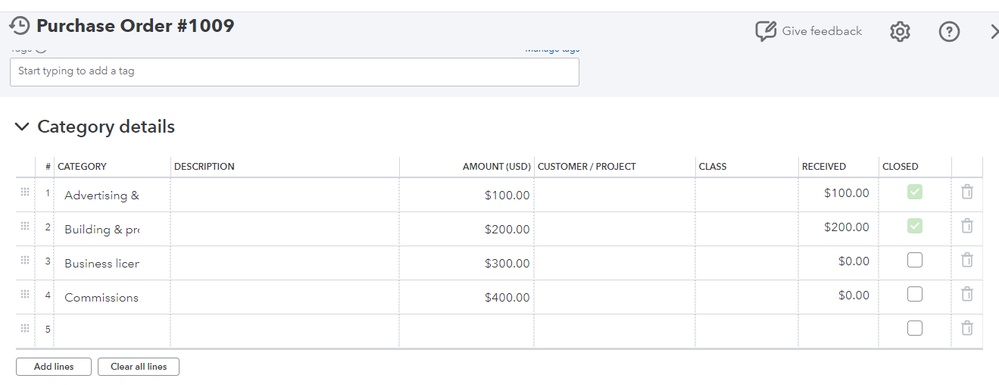Image resolution: width=999 pixels, height=385 pixels.
Task: Delete line 1 Advertising with trash icon
Action: 967,192
